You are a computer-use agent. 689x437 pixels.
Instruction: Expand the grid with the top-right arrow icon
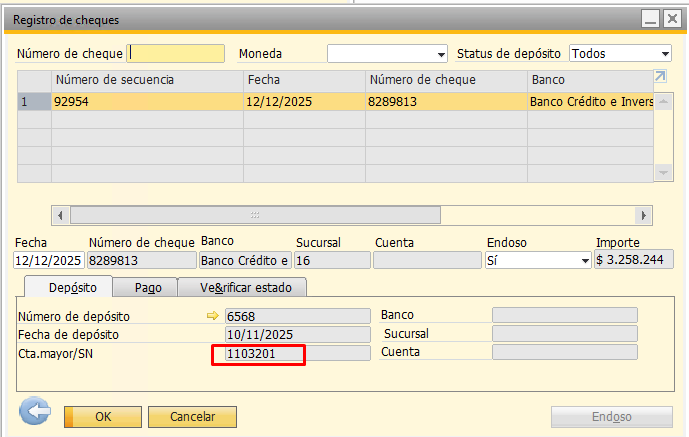click(660, 77)
